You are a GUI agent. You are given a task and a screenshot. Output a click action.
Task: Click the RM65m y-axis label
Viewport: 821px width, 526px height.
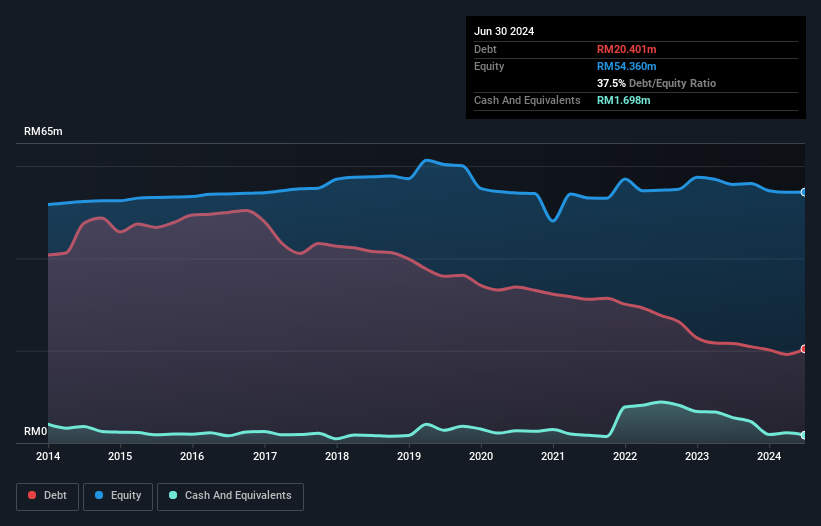[x=43, y=131]
